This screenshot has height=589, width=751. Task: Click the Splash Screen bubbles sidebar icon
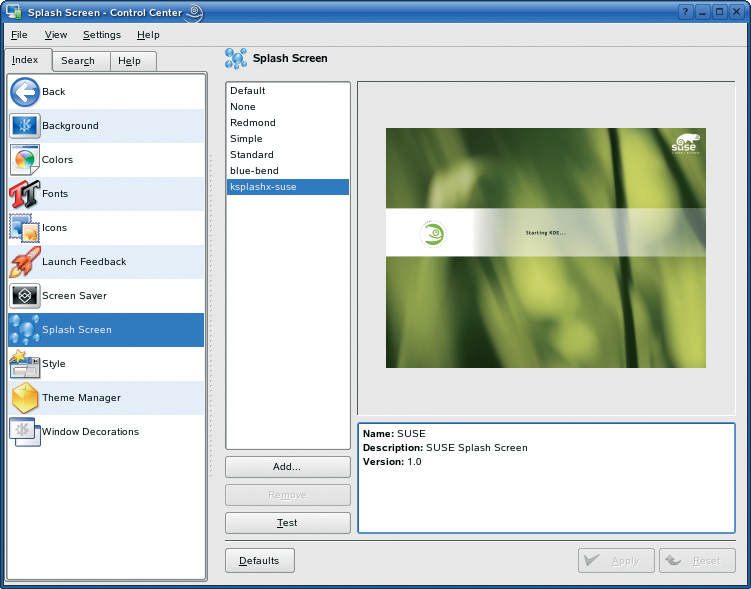point(25,330)
